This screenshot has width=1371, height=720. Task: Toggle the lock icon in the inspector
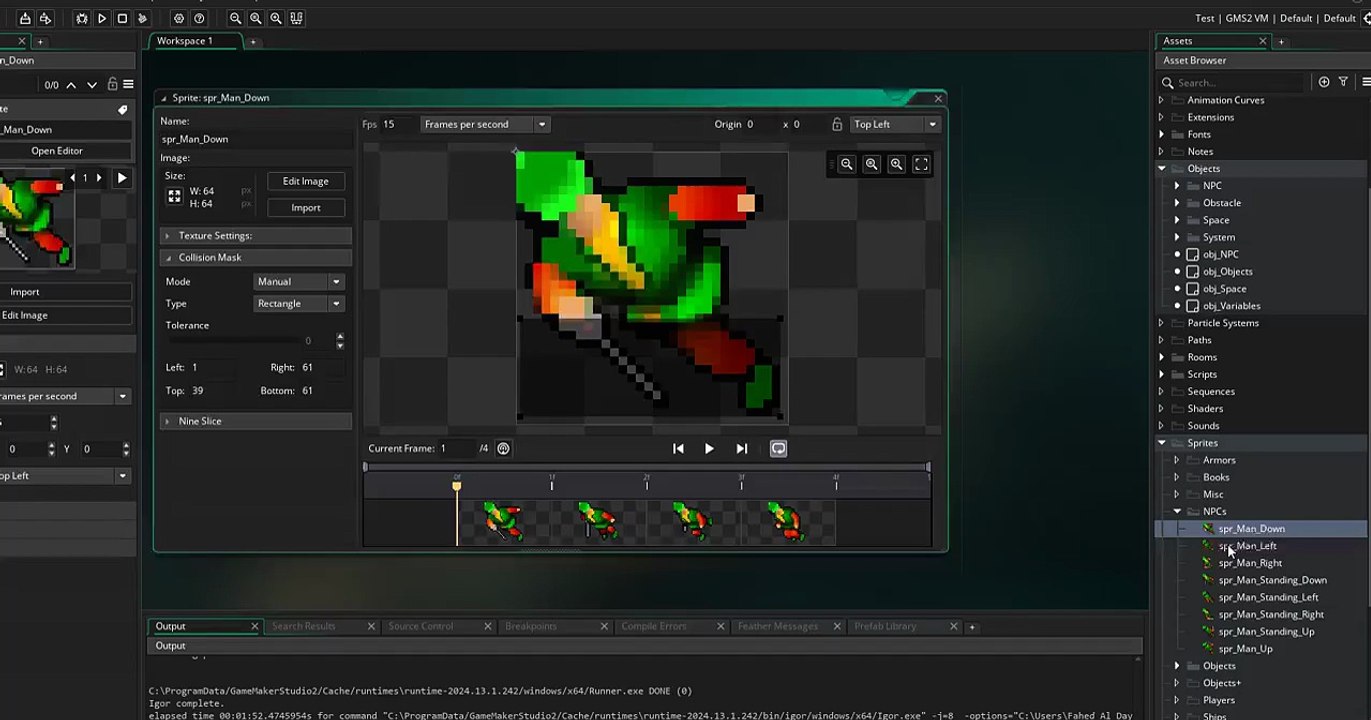[112, 85]
